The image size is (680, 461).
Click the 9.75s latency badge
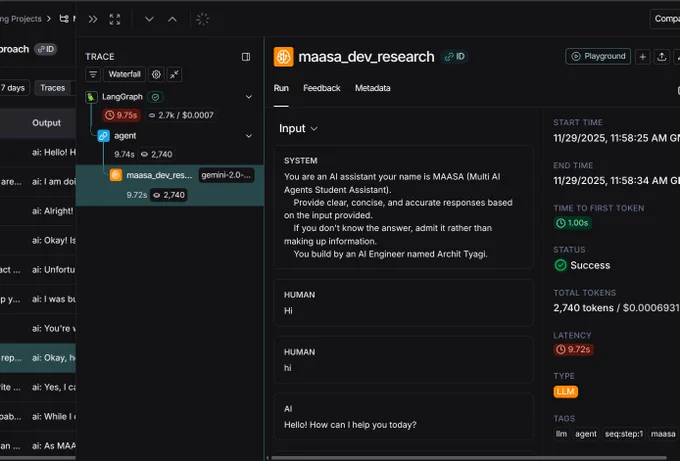[x=121, y=115]
